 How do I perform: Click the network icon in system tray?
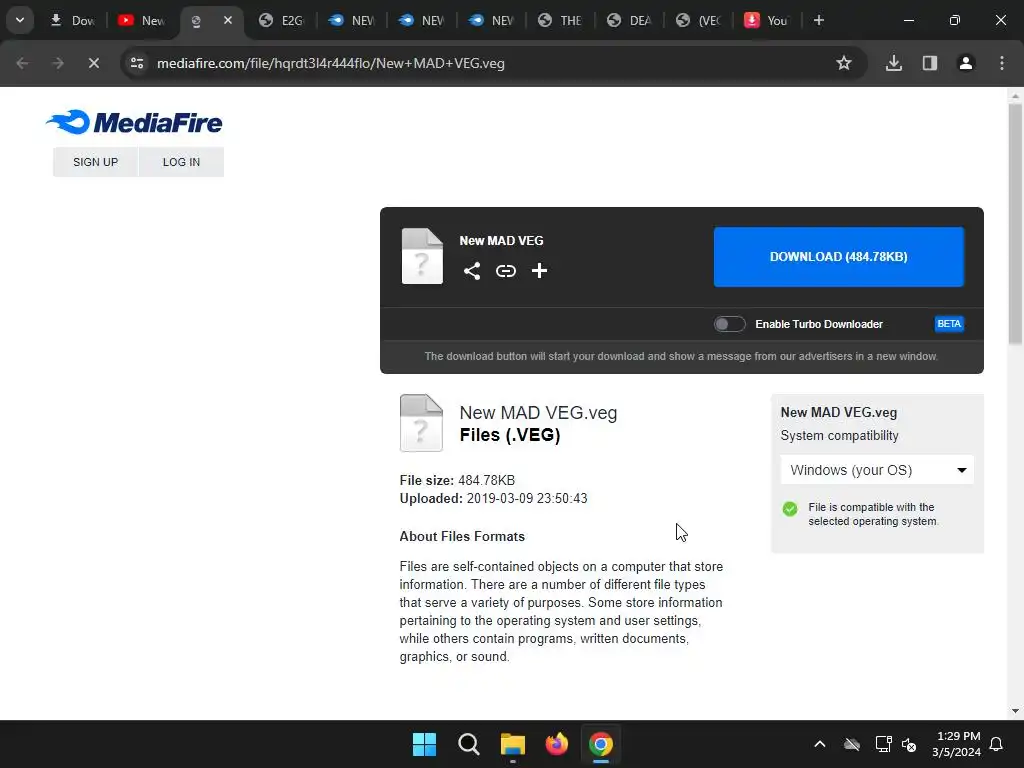tap(884, 744)
